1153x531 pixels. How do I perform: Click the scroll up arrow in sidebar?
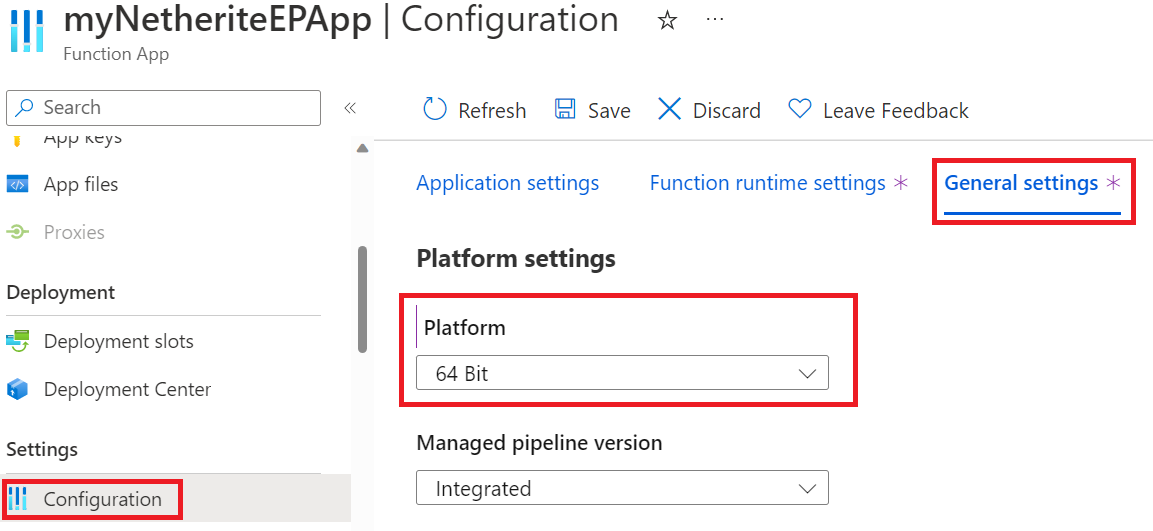[362, 148]
